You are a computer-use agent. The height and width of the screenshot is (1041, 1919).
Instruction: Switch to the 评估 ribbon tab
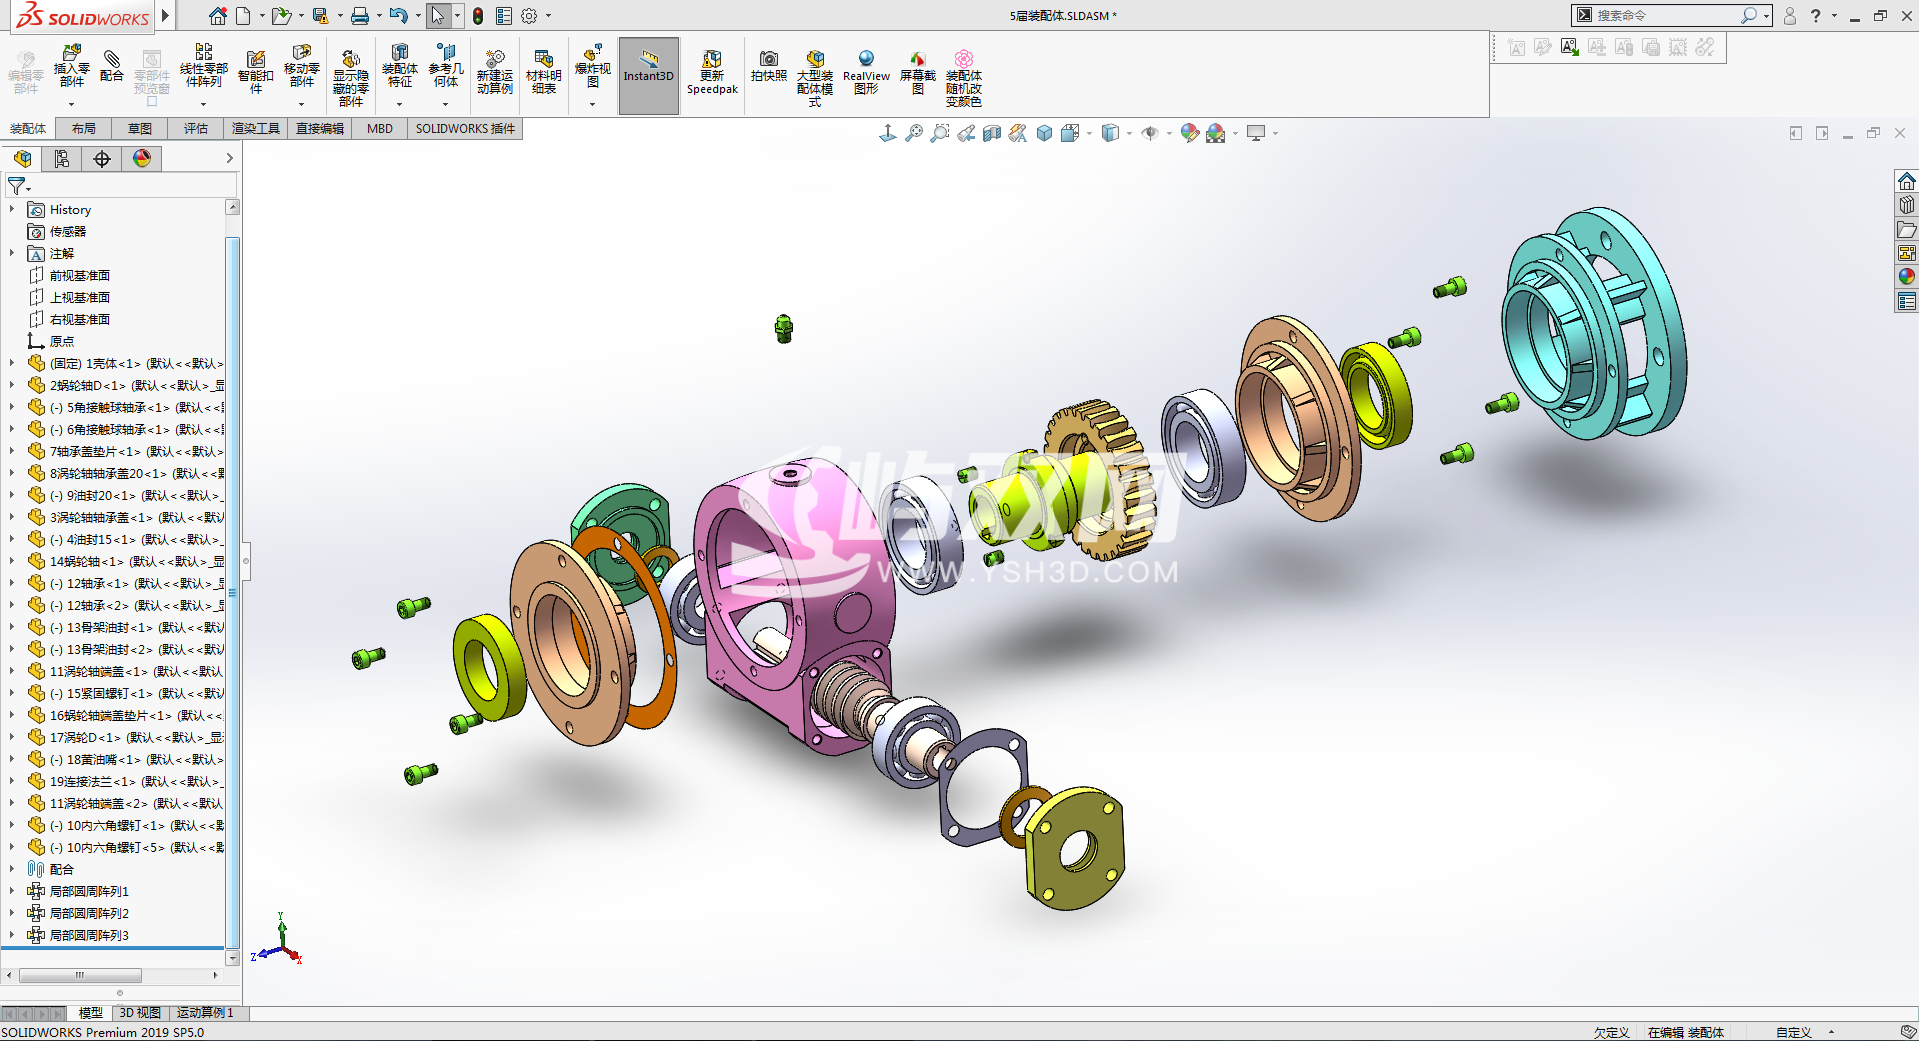(196, 128)
